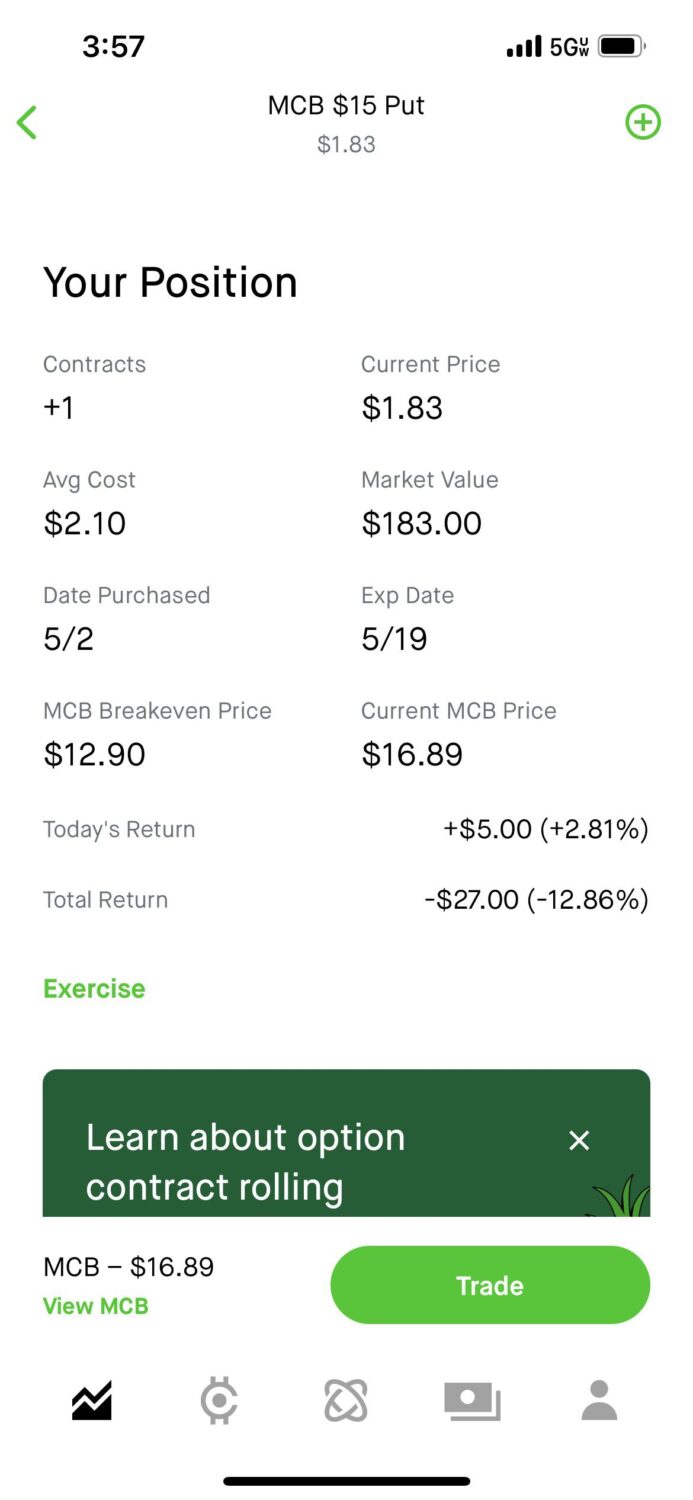Open the browse orbit icon tab
Viewport: 693px width, 1500px height.
click(x=346, y=1401)
